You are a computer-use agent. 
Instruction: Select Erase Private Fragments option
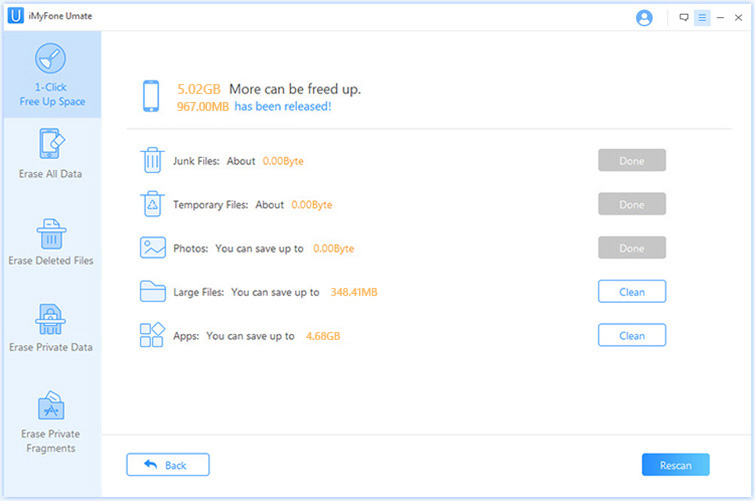click(51, 422)
